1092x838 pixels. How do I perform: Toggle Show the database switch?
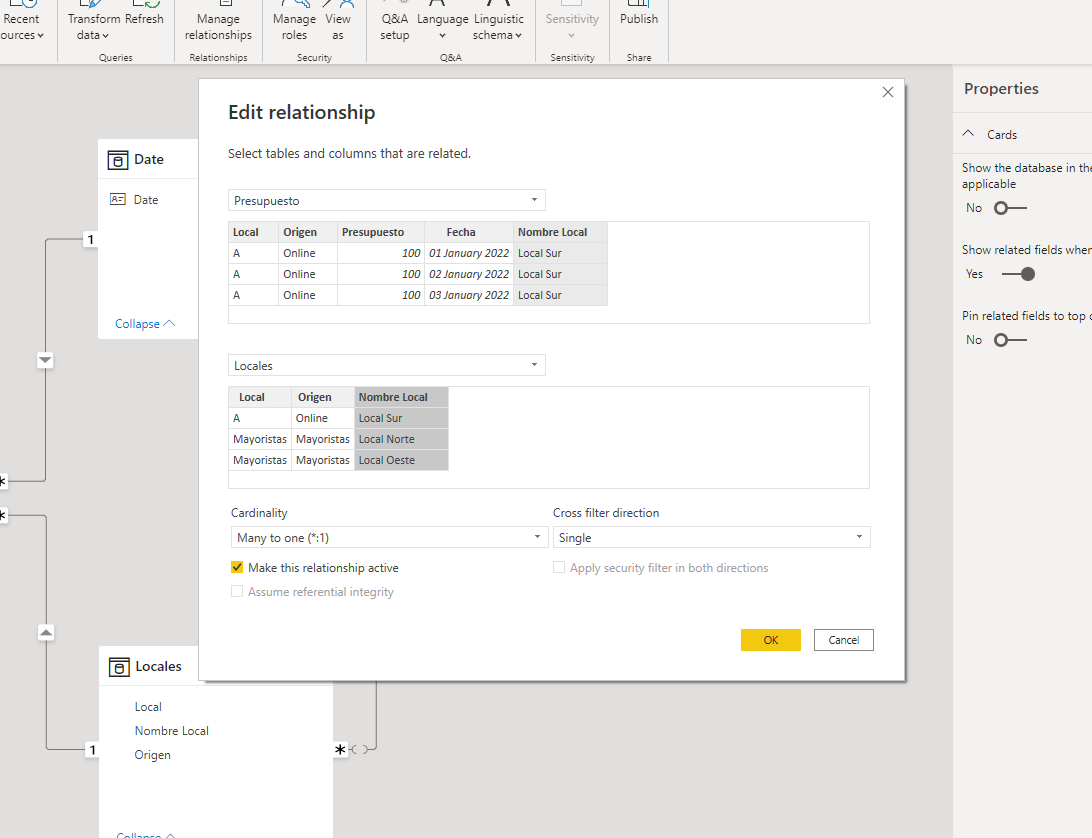click(x=1010, y=208)
